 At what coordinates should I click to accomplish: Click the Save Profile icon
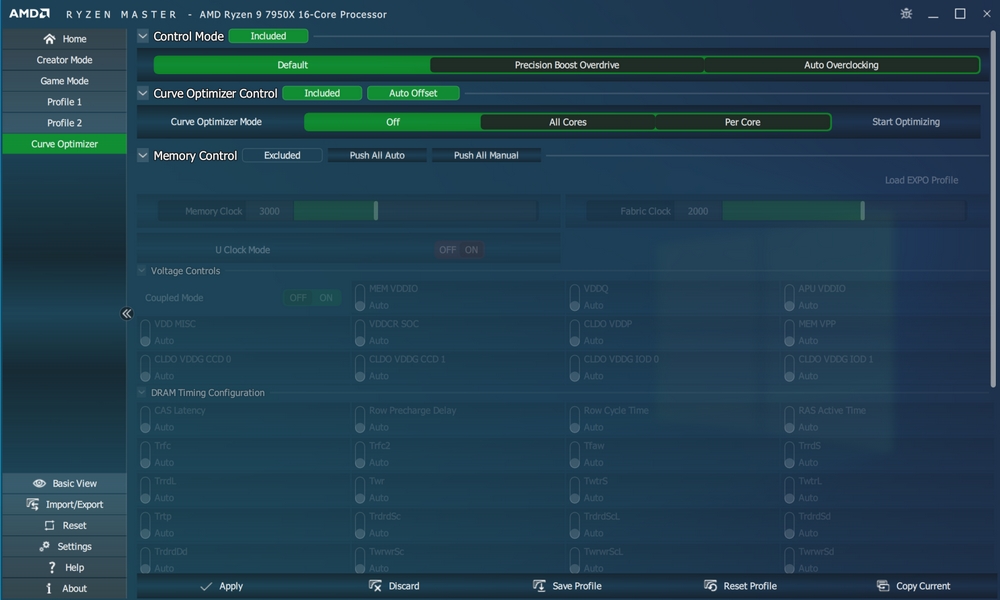point(539,586)
